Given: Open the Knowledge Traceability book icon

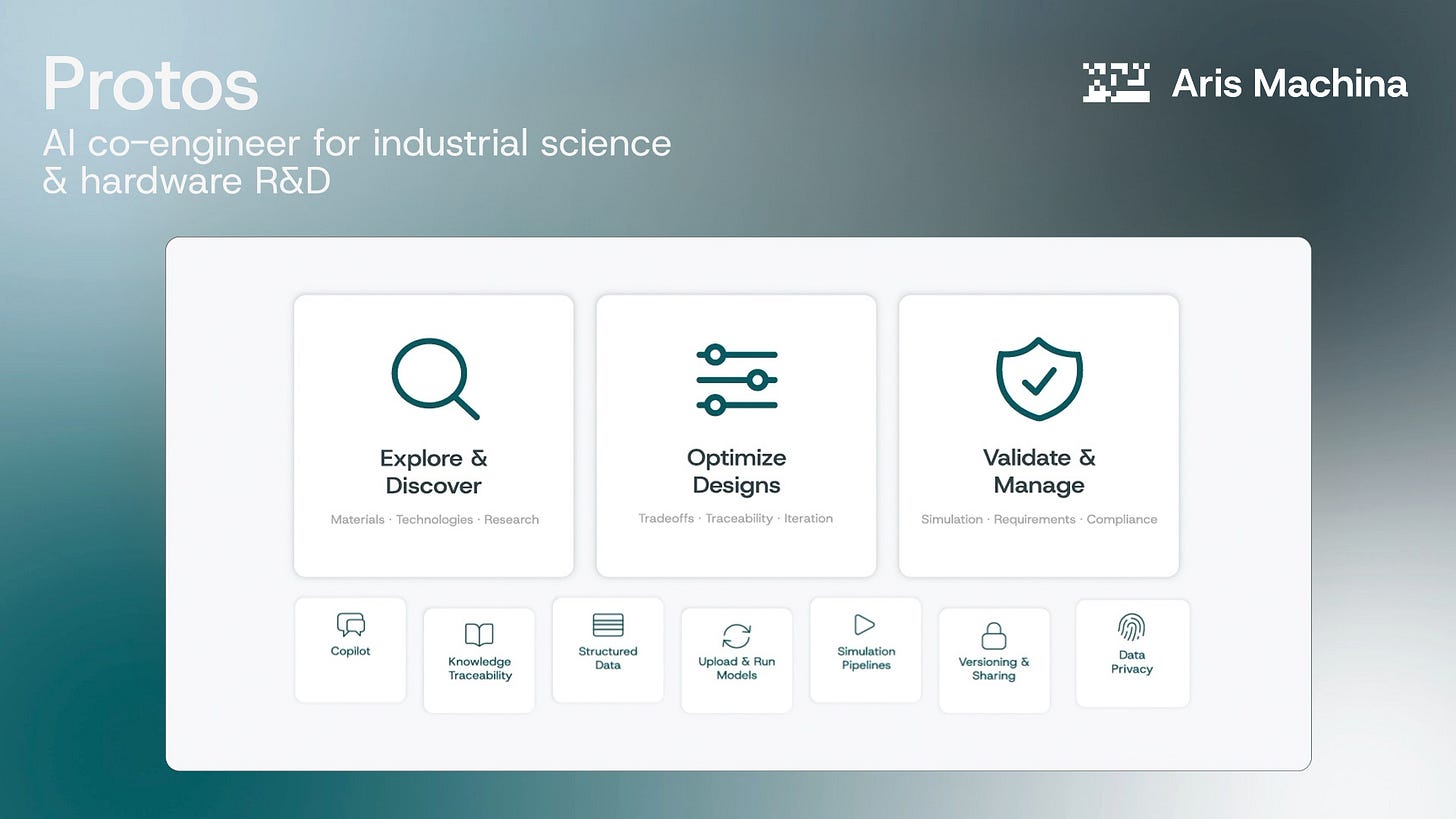Looking at the screenshot, I should coord(479,634).
